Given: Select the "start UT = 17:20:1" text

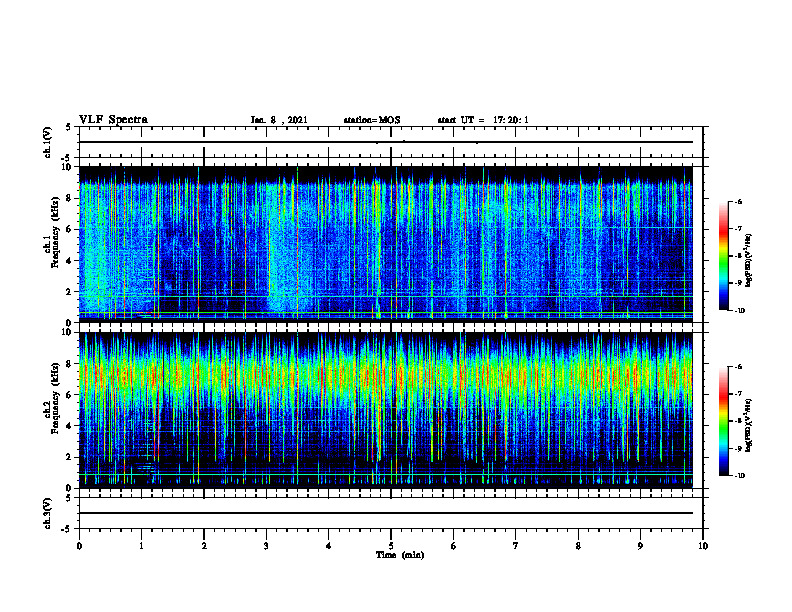Looking at the screenshot, I should point(483,120).
